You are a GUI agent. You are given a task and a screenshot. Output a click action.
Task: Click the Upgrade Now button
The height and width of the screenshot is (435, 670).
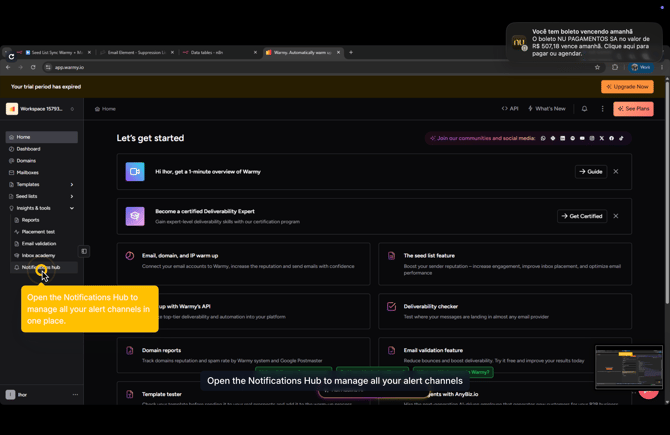click(627, 87)
